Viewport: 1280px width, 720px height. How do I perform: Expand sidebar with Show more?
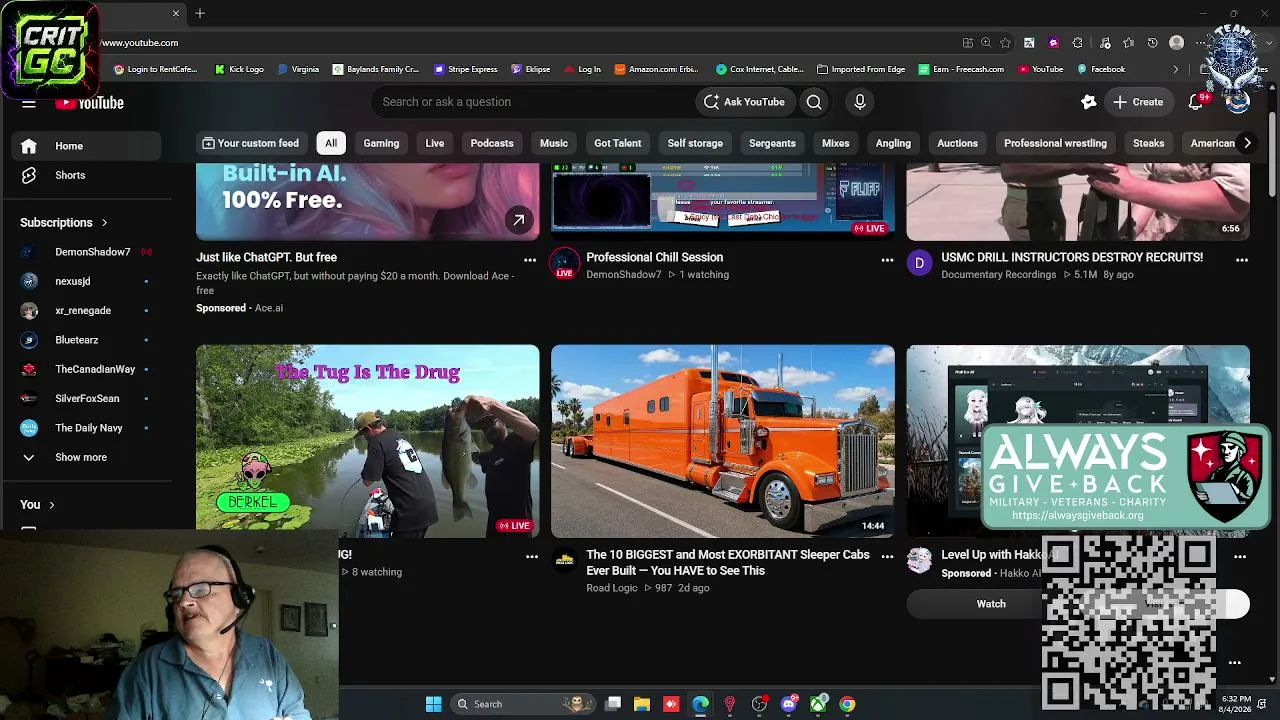[86, 457]
